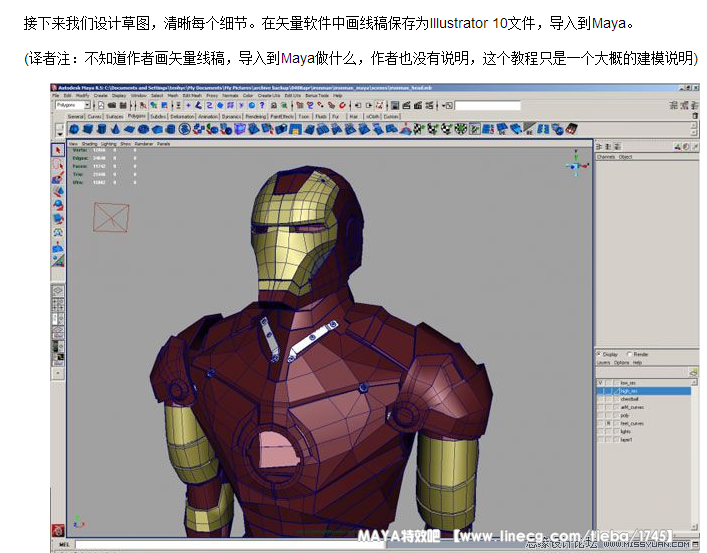
Task: Select the paint selection tool in toolbox
Action: tap(58, 178)
